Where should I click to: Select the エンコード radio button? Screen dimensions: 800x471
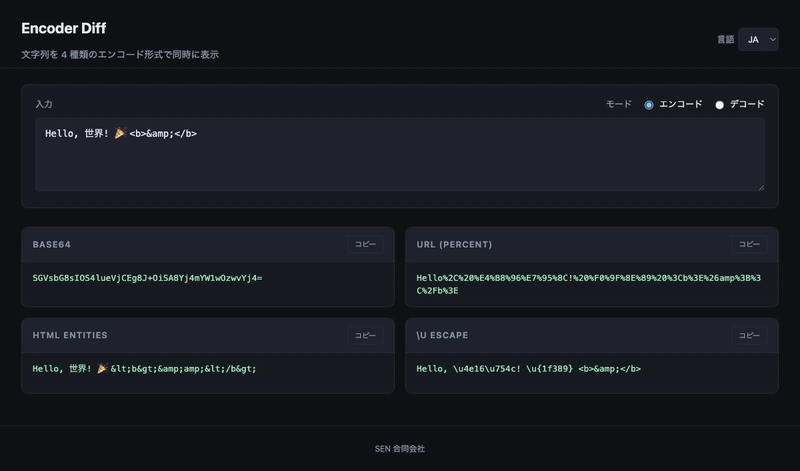click(648, 105)
